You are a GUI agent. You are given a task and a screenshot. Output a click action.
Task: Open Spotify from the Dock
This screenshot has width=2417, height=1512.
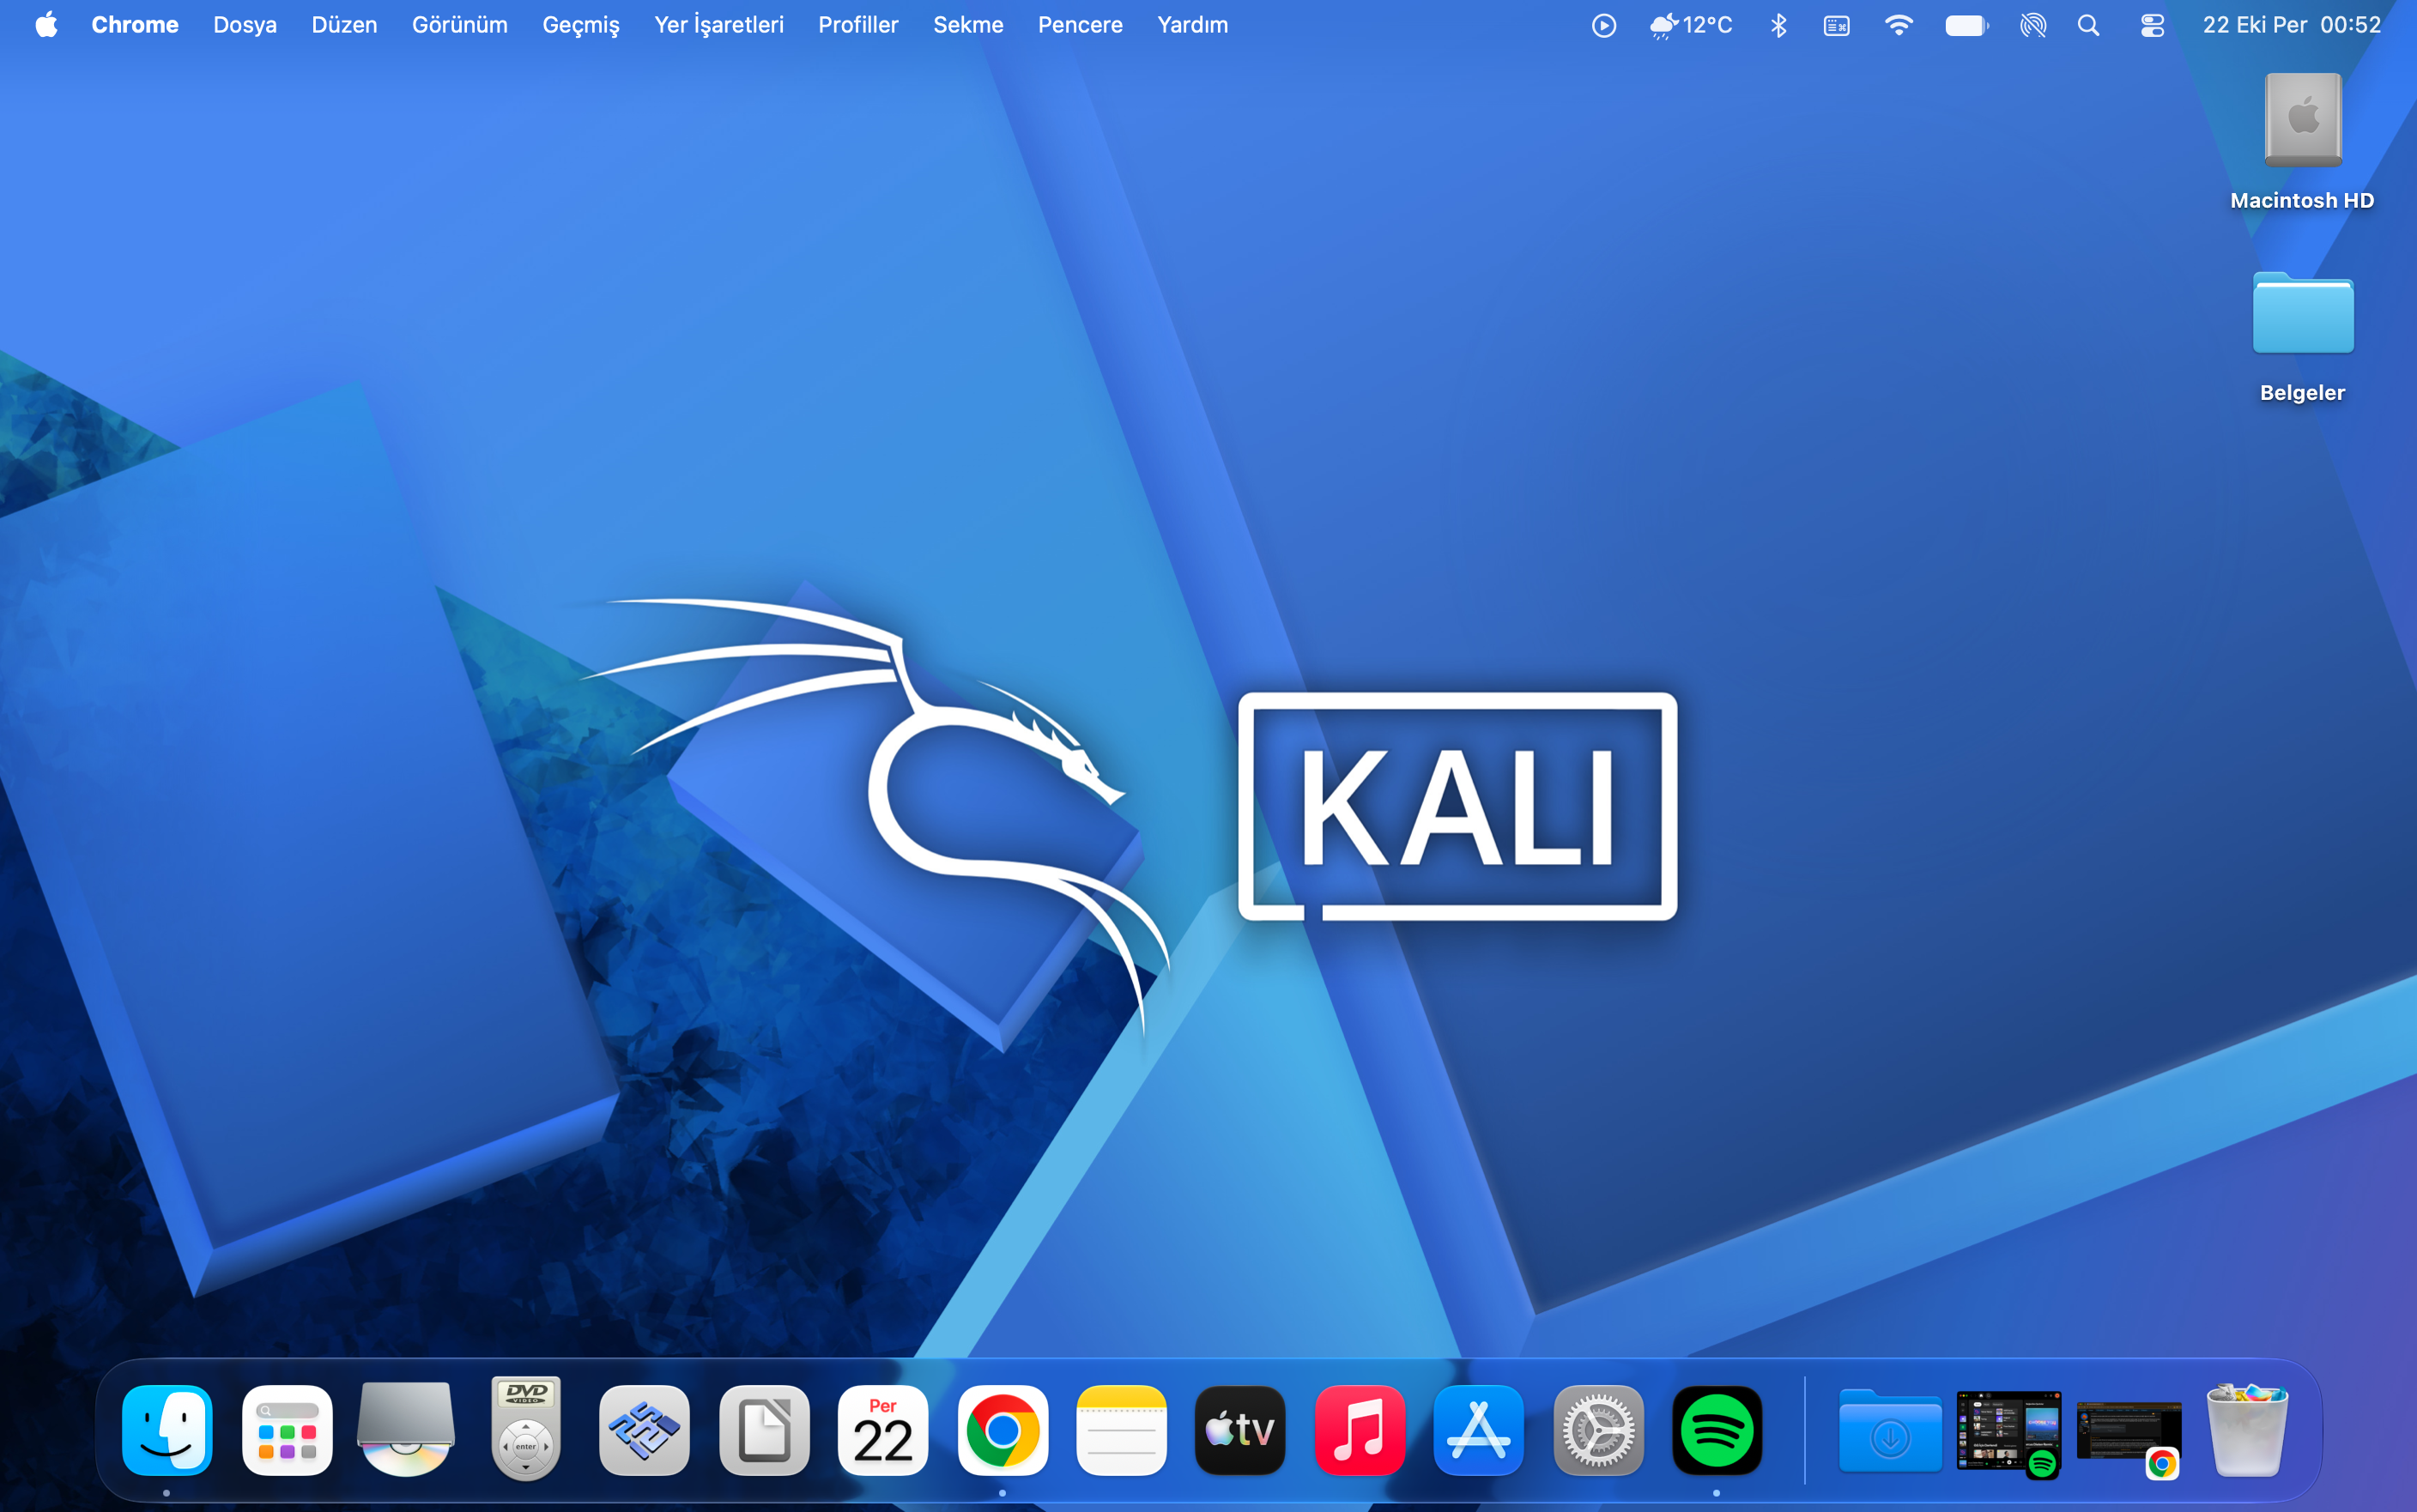(x=1717, y=1430)
